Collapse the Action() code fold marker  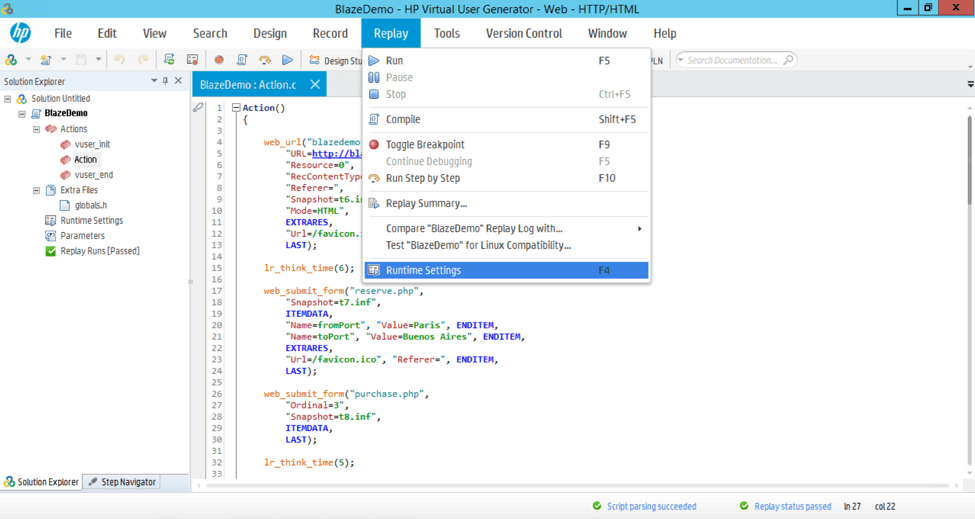click(236, 108)
